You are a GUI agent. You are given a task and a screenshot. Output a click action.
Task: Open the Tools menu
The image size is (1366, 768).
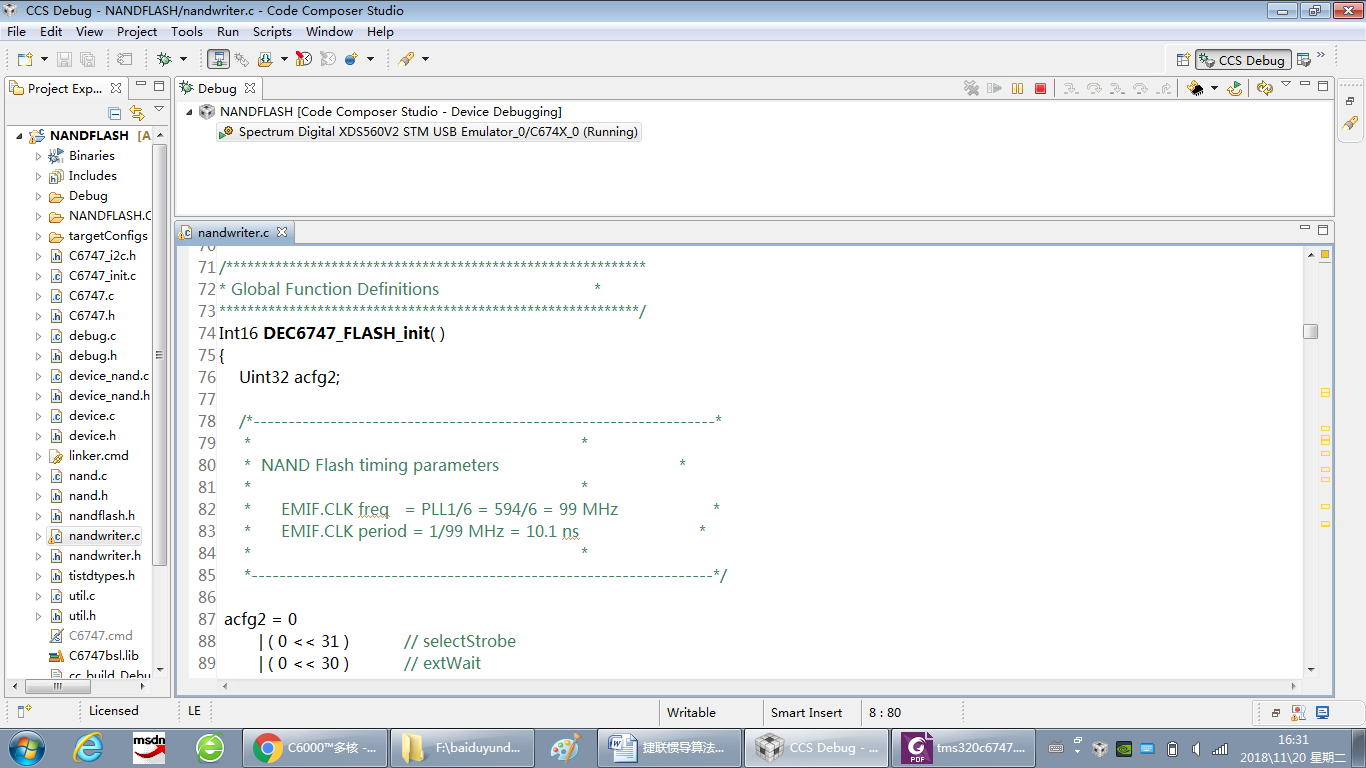pos(187,32)
